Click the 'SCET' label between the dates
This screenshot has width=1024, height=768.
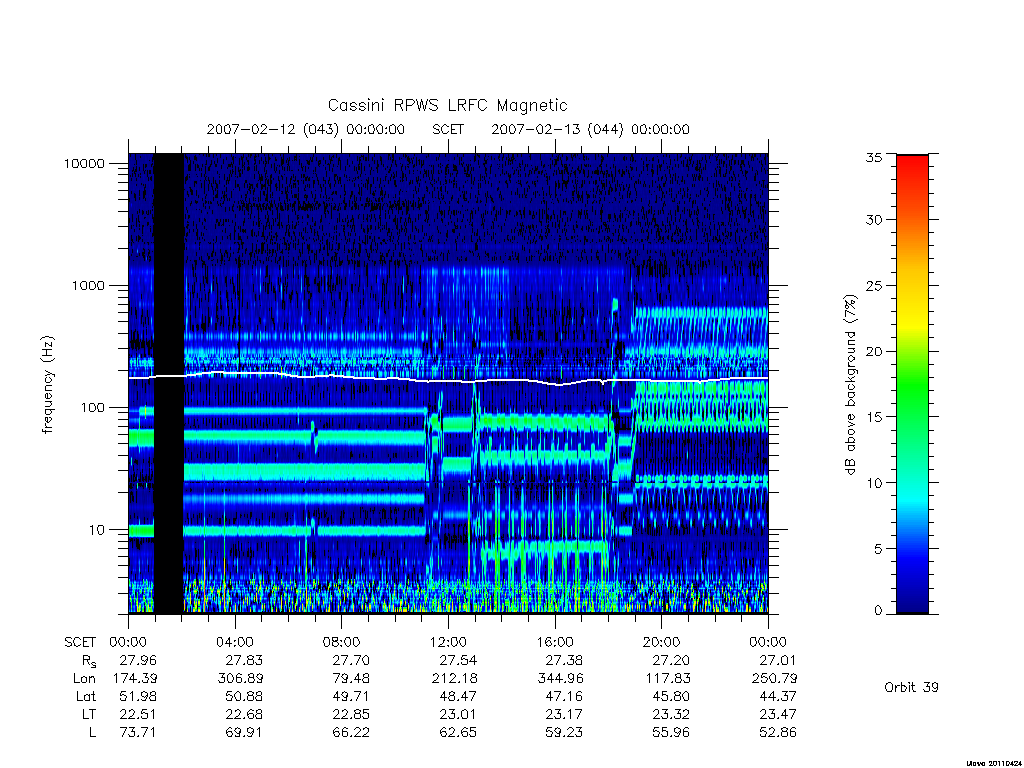(448, 129)
